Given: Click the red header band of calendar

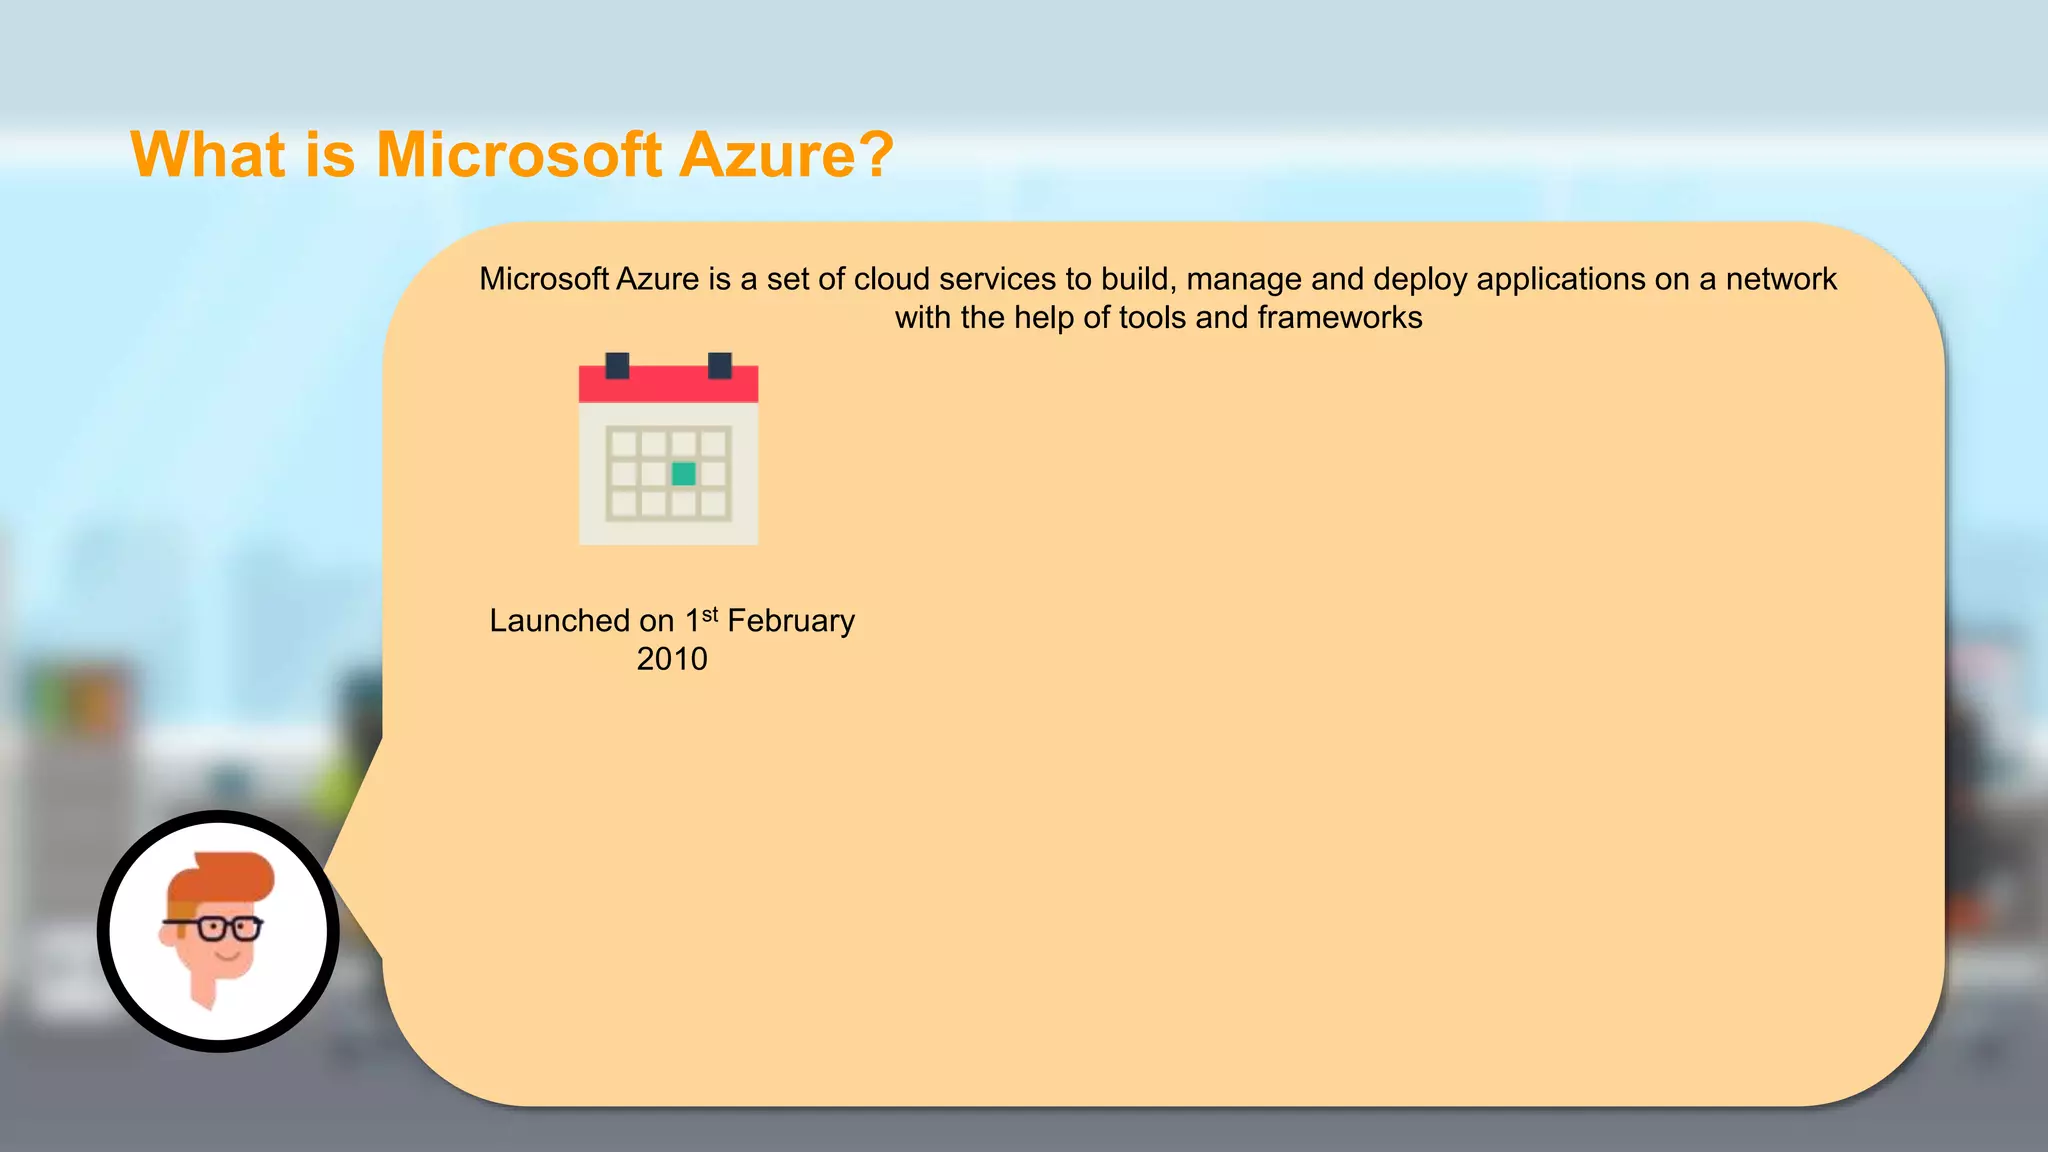Looking at the screenshot, I should (x=668, y=387).
